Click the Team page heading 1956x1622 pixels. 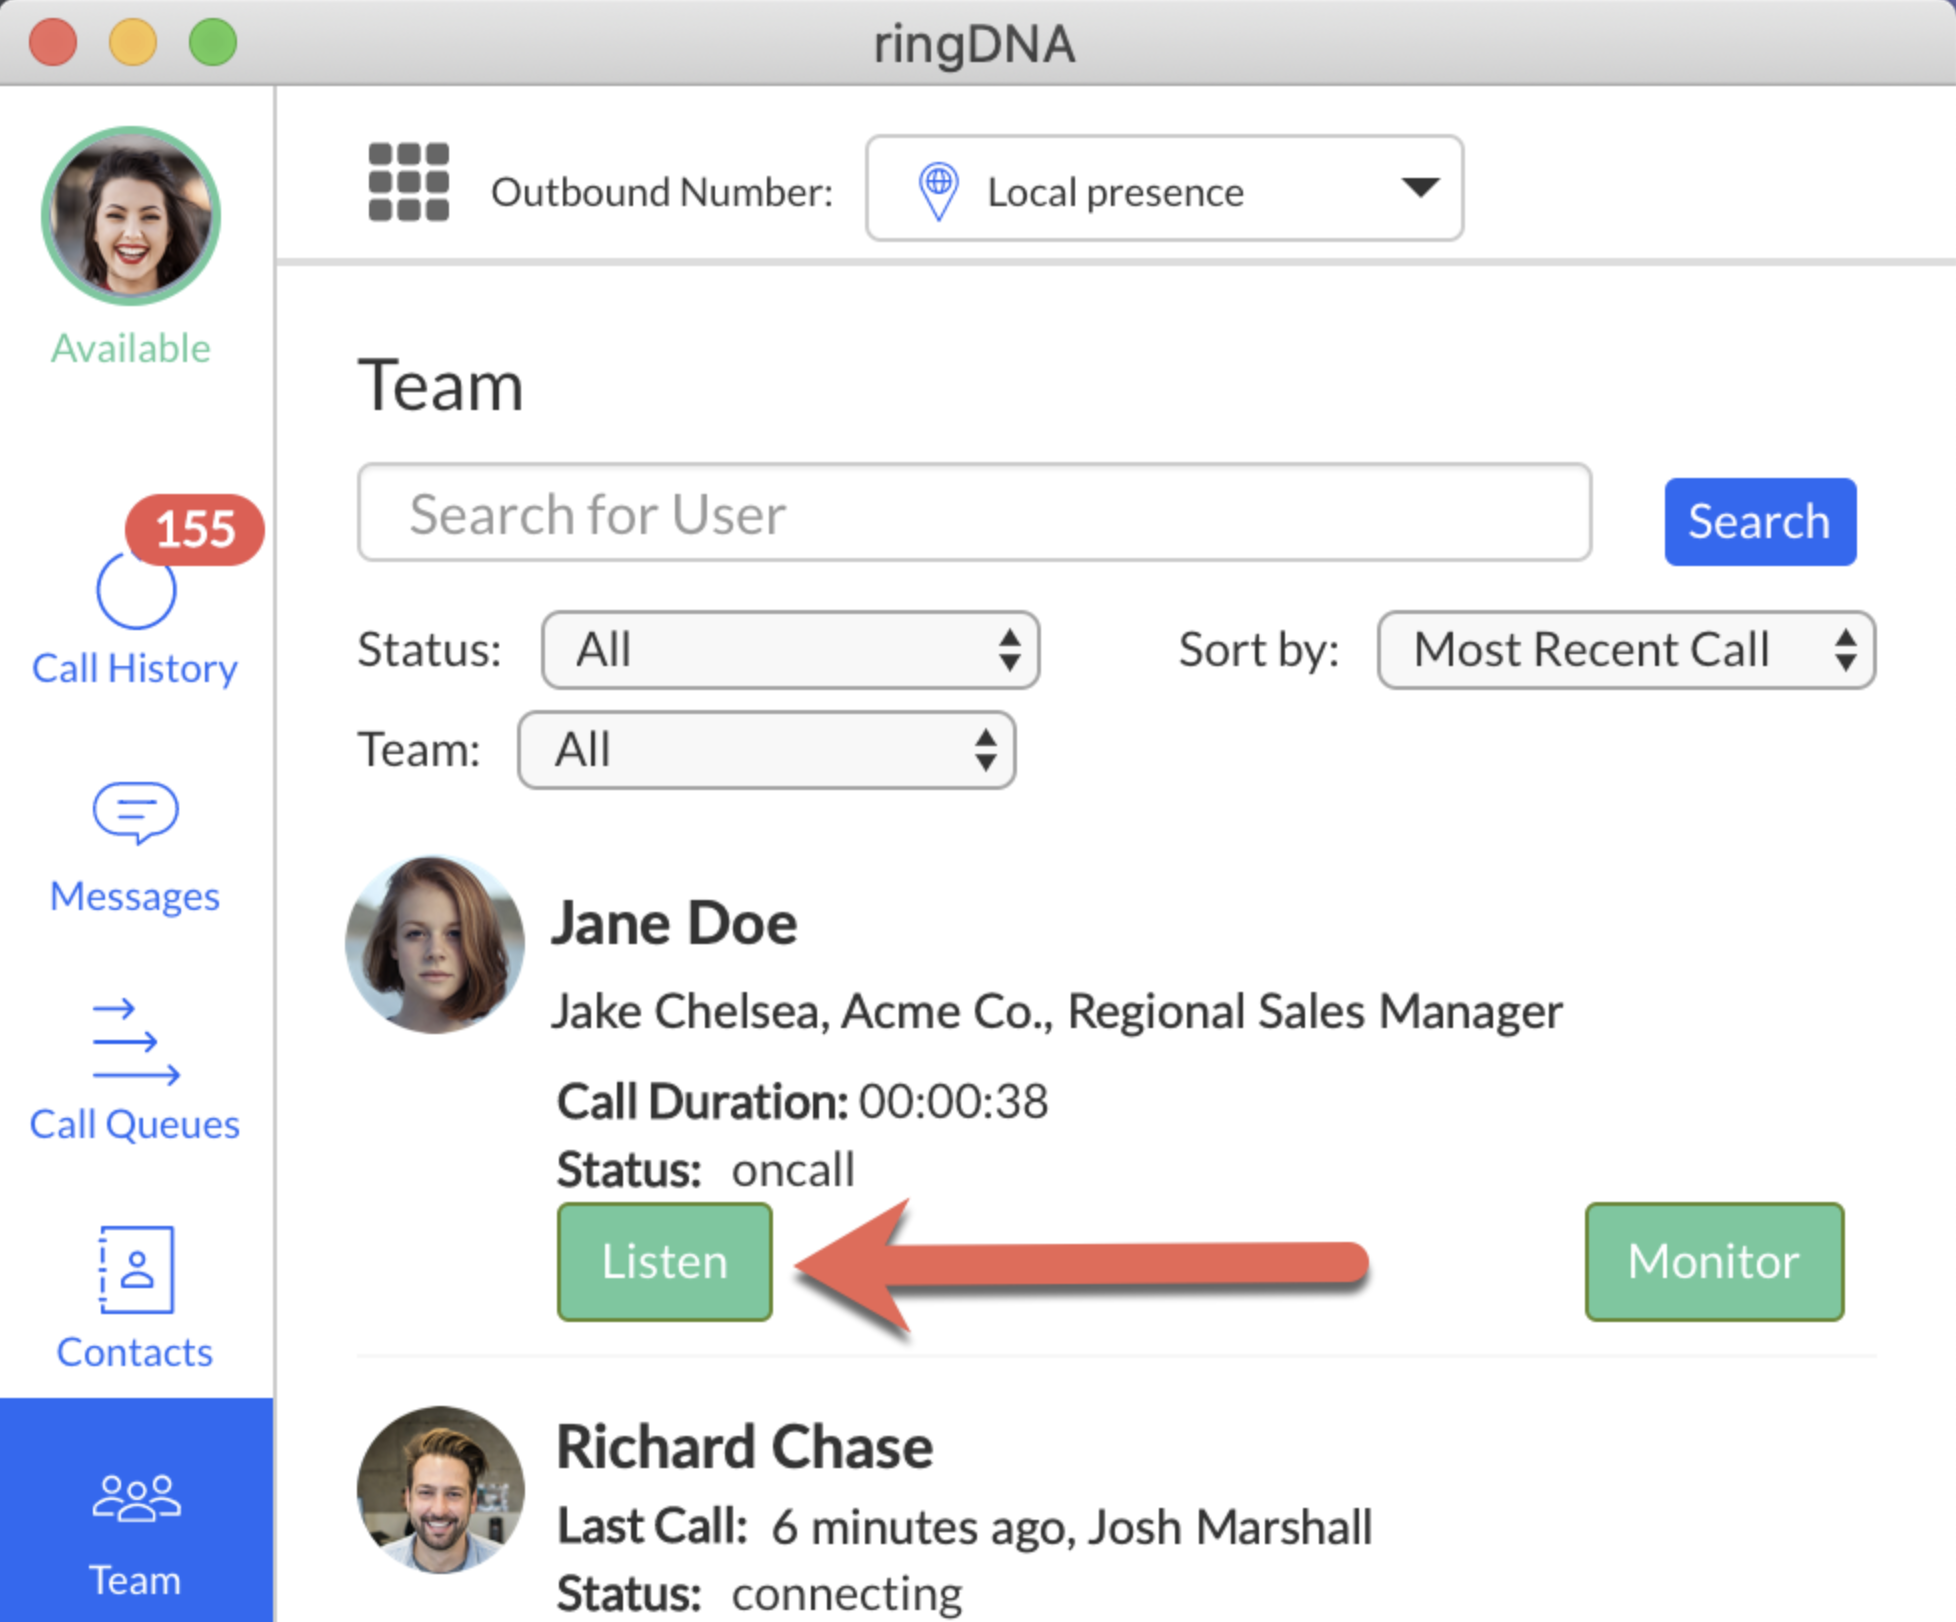click(441, 386)
